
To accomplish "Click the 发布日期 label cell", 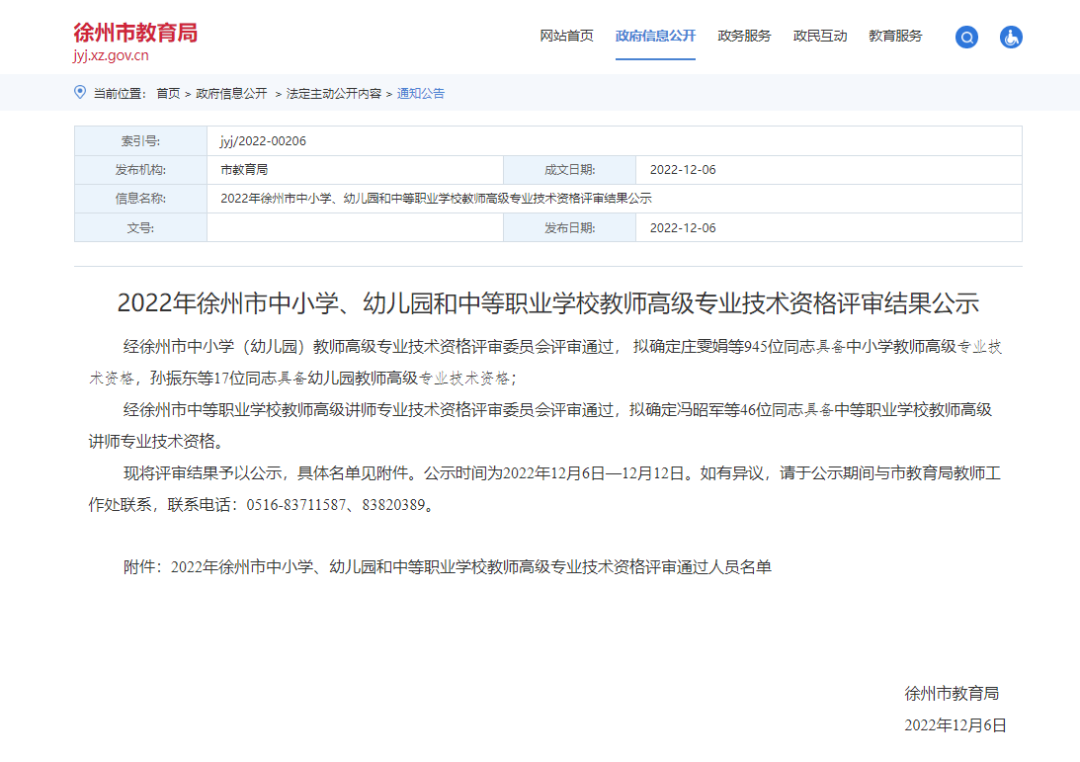I will 570,227.
